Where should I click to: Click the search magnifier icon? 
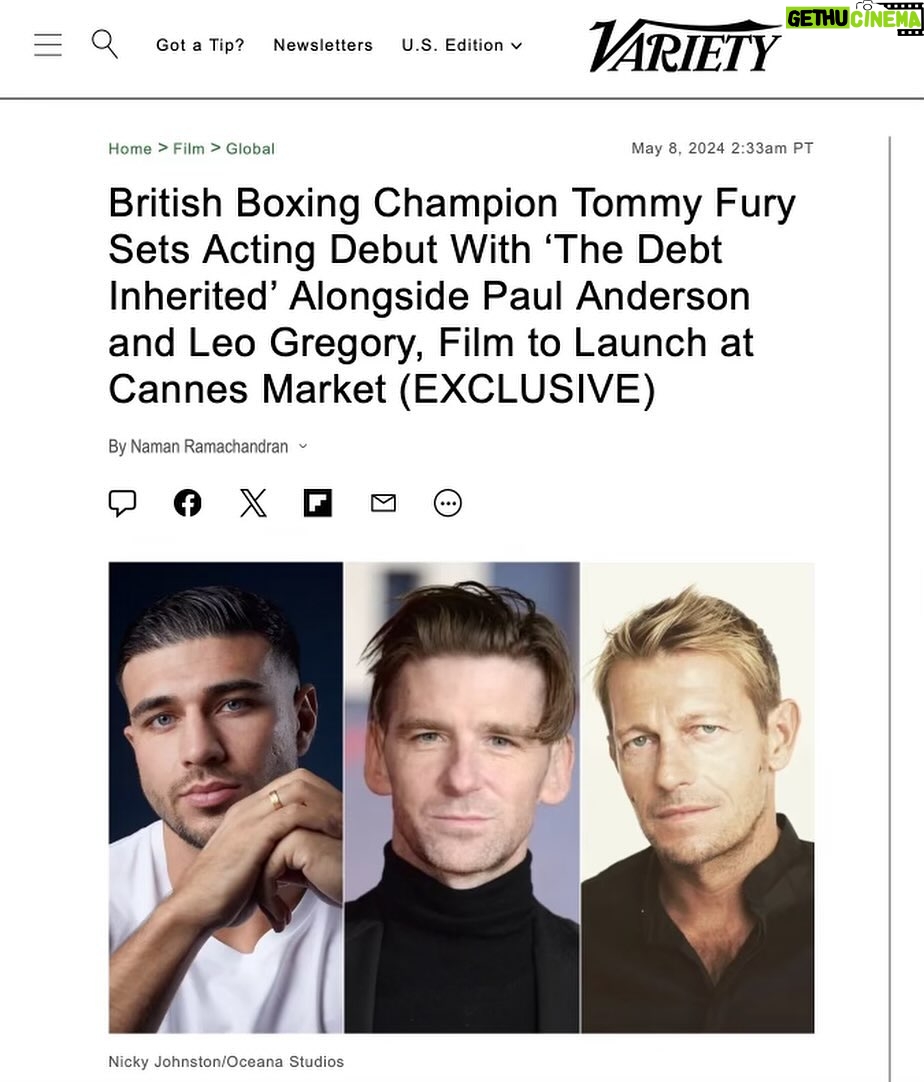pyautogui.click(x=104, y=43)
